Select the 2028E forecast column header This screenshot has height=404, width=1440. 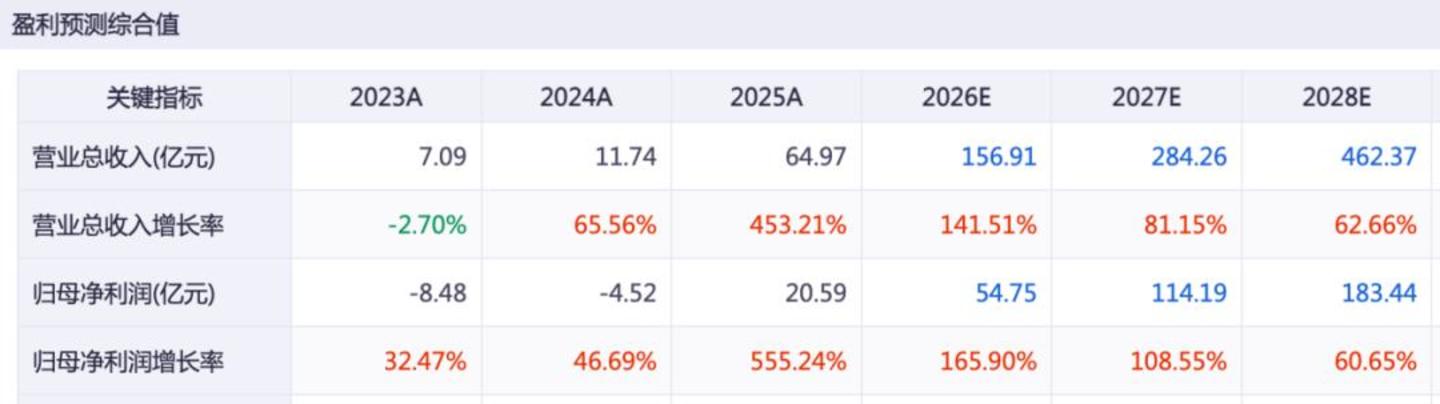click(1336, 98)
